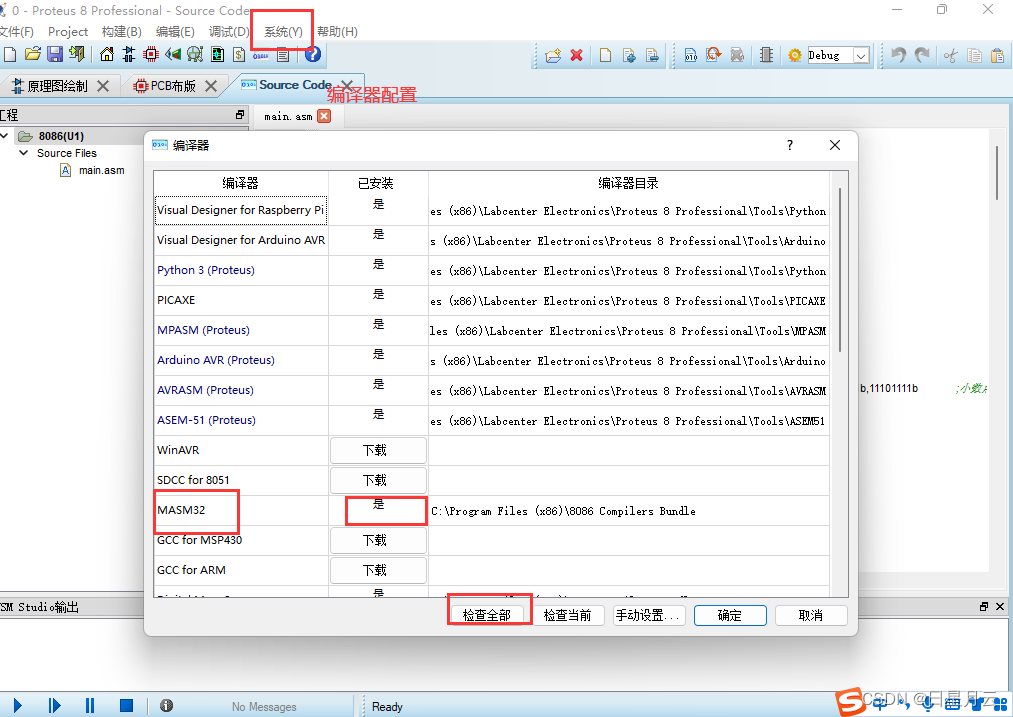
Task: Stop the simulation with square button
Action: (127, 705)
